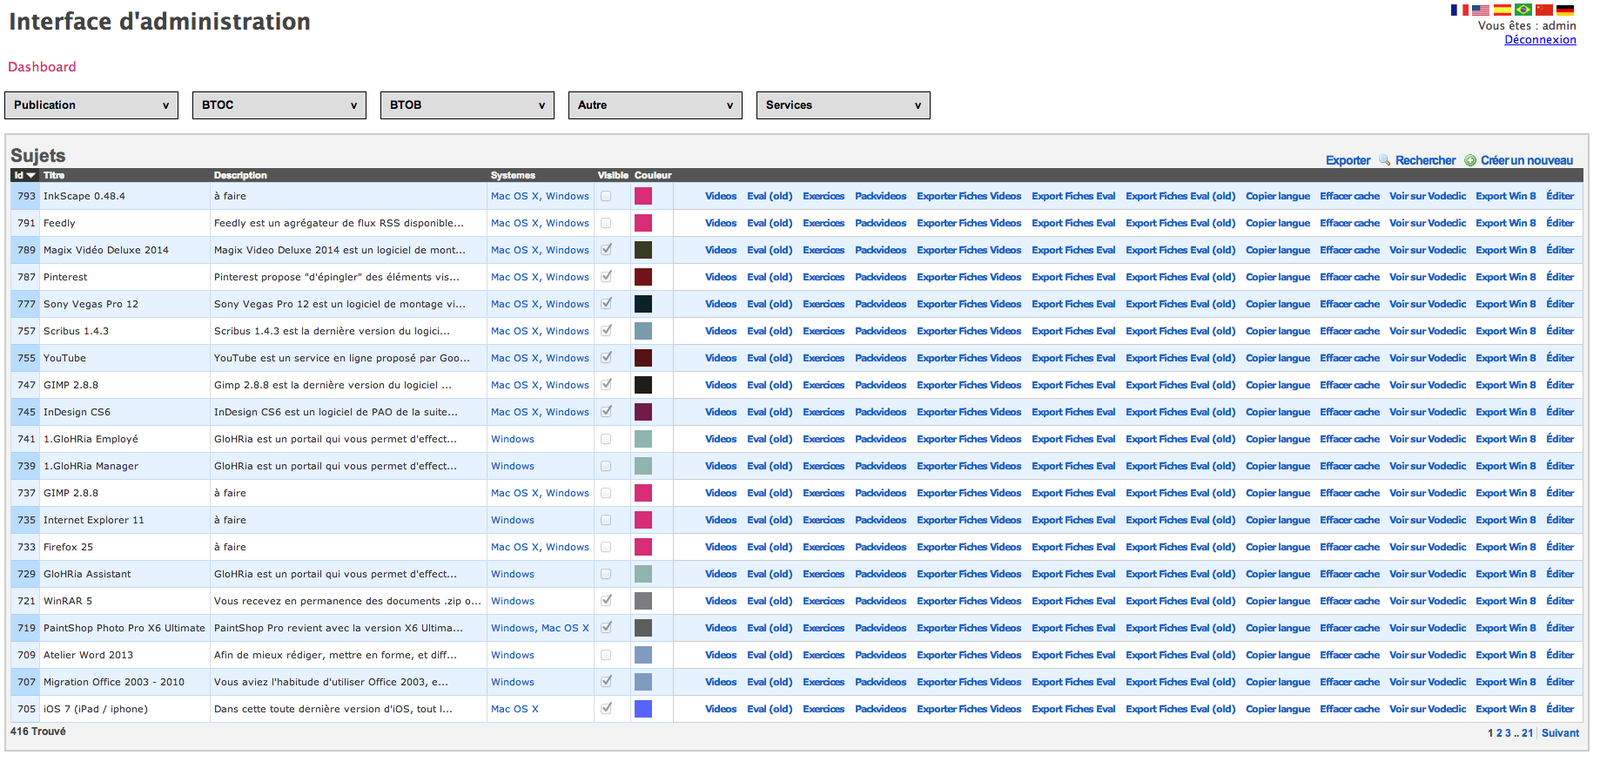Sort by the Description column header
The width and height of the screenshot is (1600, 762).
[x=240, y=175]
